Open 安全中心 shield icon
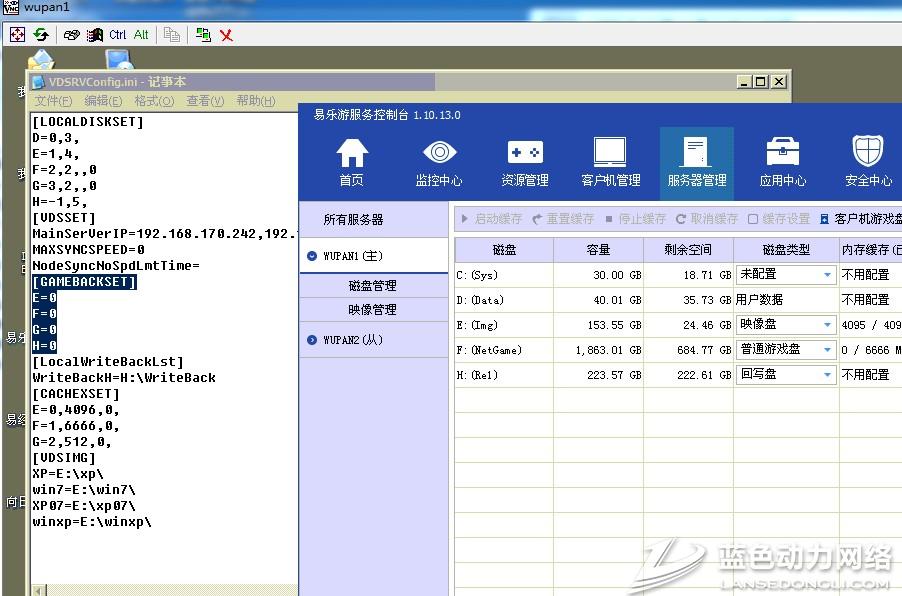Image resolution: width=902 pixels, height=596 pixels. pos(867,162)
